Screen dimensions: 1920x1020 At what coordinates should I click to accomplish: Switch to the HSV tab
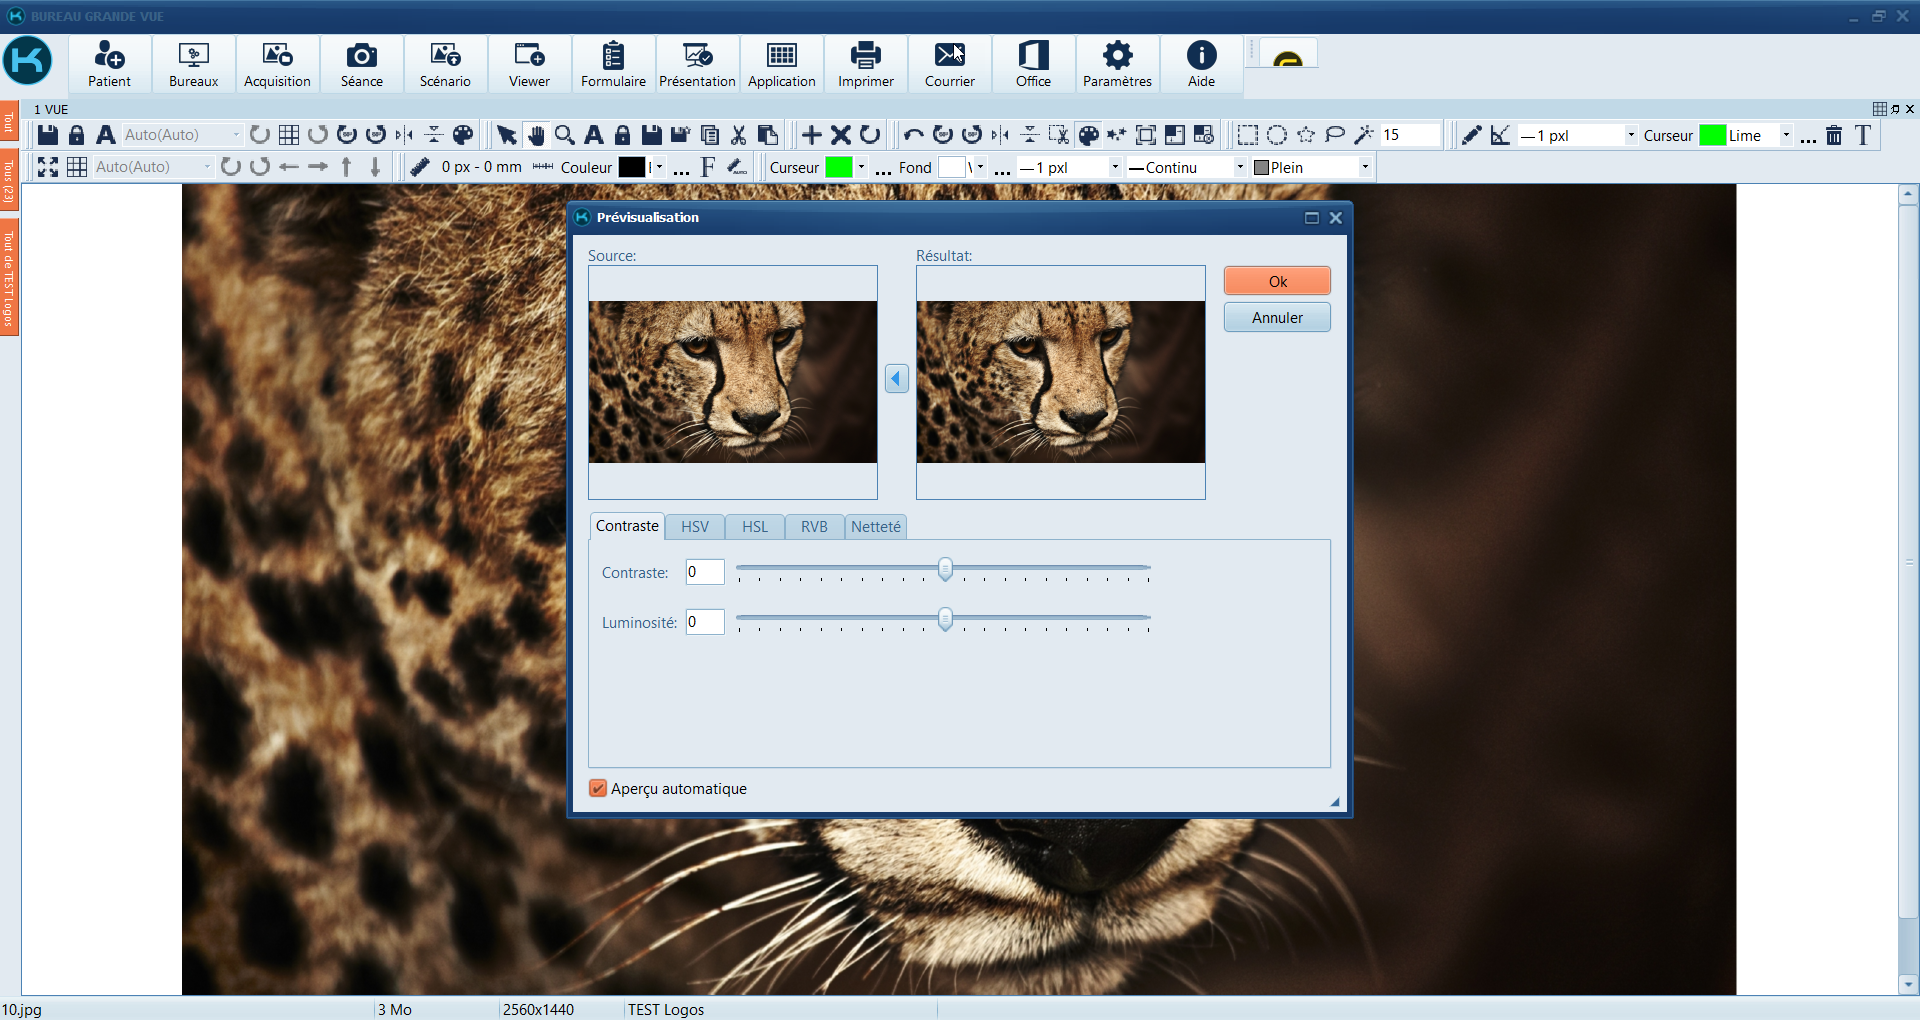694,527
